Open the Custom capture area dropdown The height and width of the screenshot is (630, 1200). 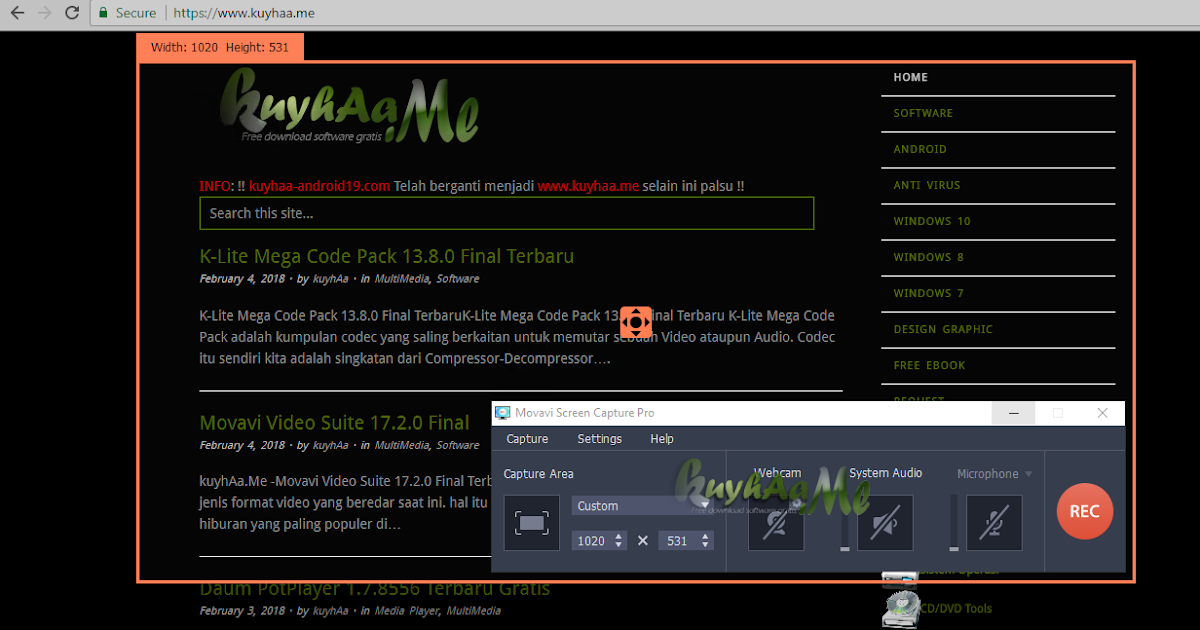pyautogui.click(x=642, y=506)
